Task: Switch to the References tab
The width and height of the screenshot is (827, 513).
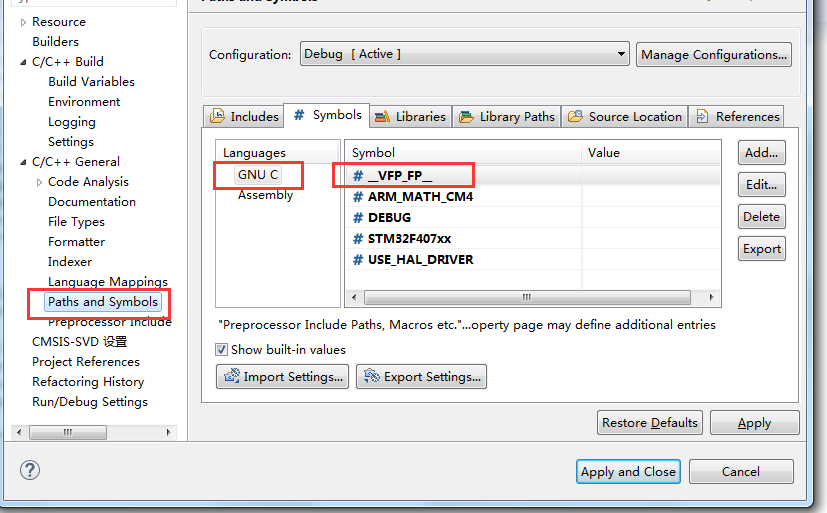Action: [x=737, y=117]
